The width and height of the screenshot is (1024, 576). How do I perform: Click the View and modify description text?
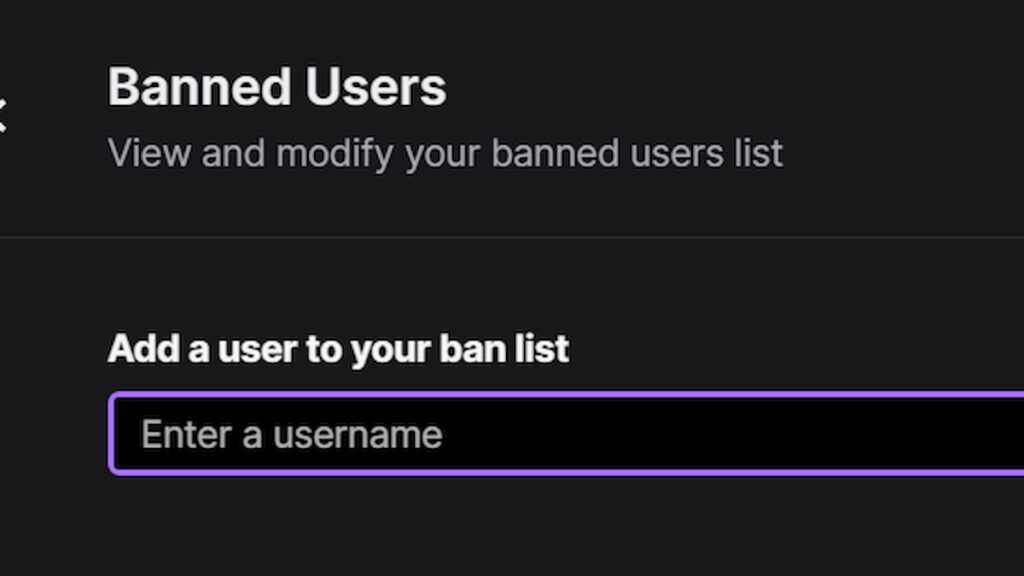(446, 153)
